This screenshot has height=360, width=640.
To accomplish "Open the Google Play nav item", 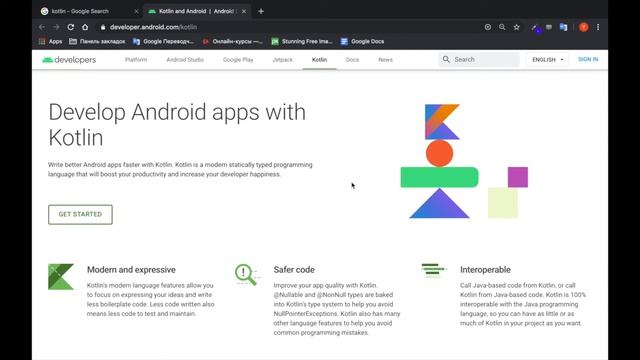I will click(238, 60).
